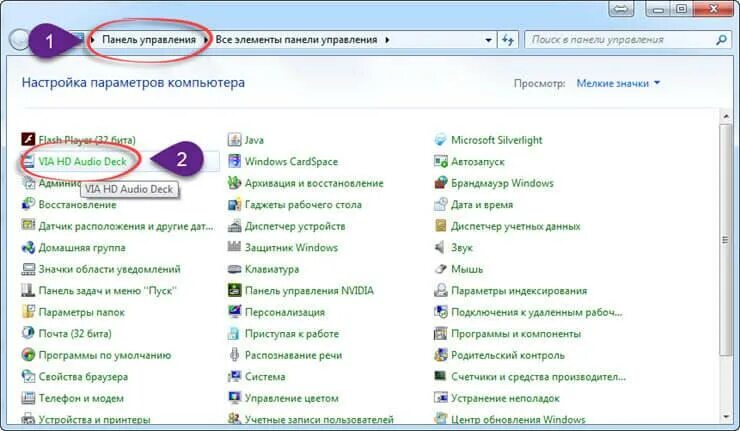Expand arrow after Все элементы панели управления
The width and height of the screenshot is (740, 431).
(387, 40)
